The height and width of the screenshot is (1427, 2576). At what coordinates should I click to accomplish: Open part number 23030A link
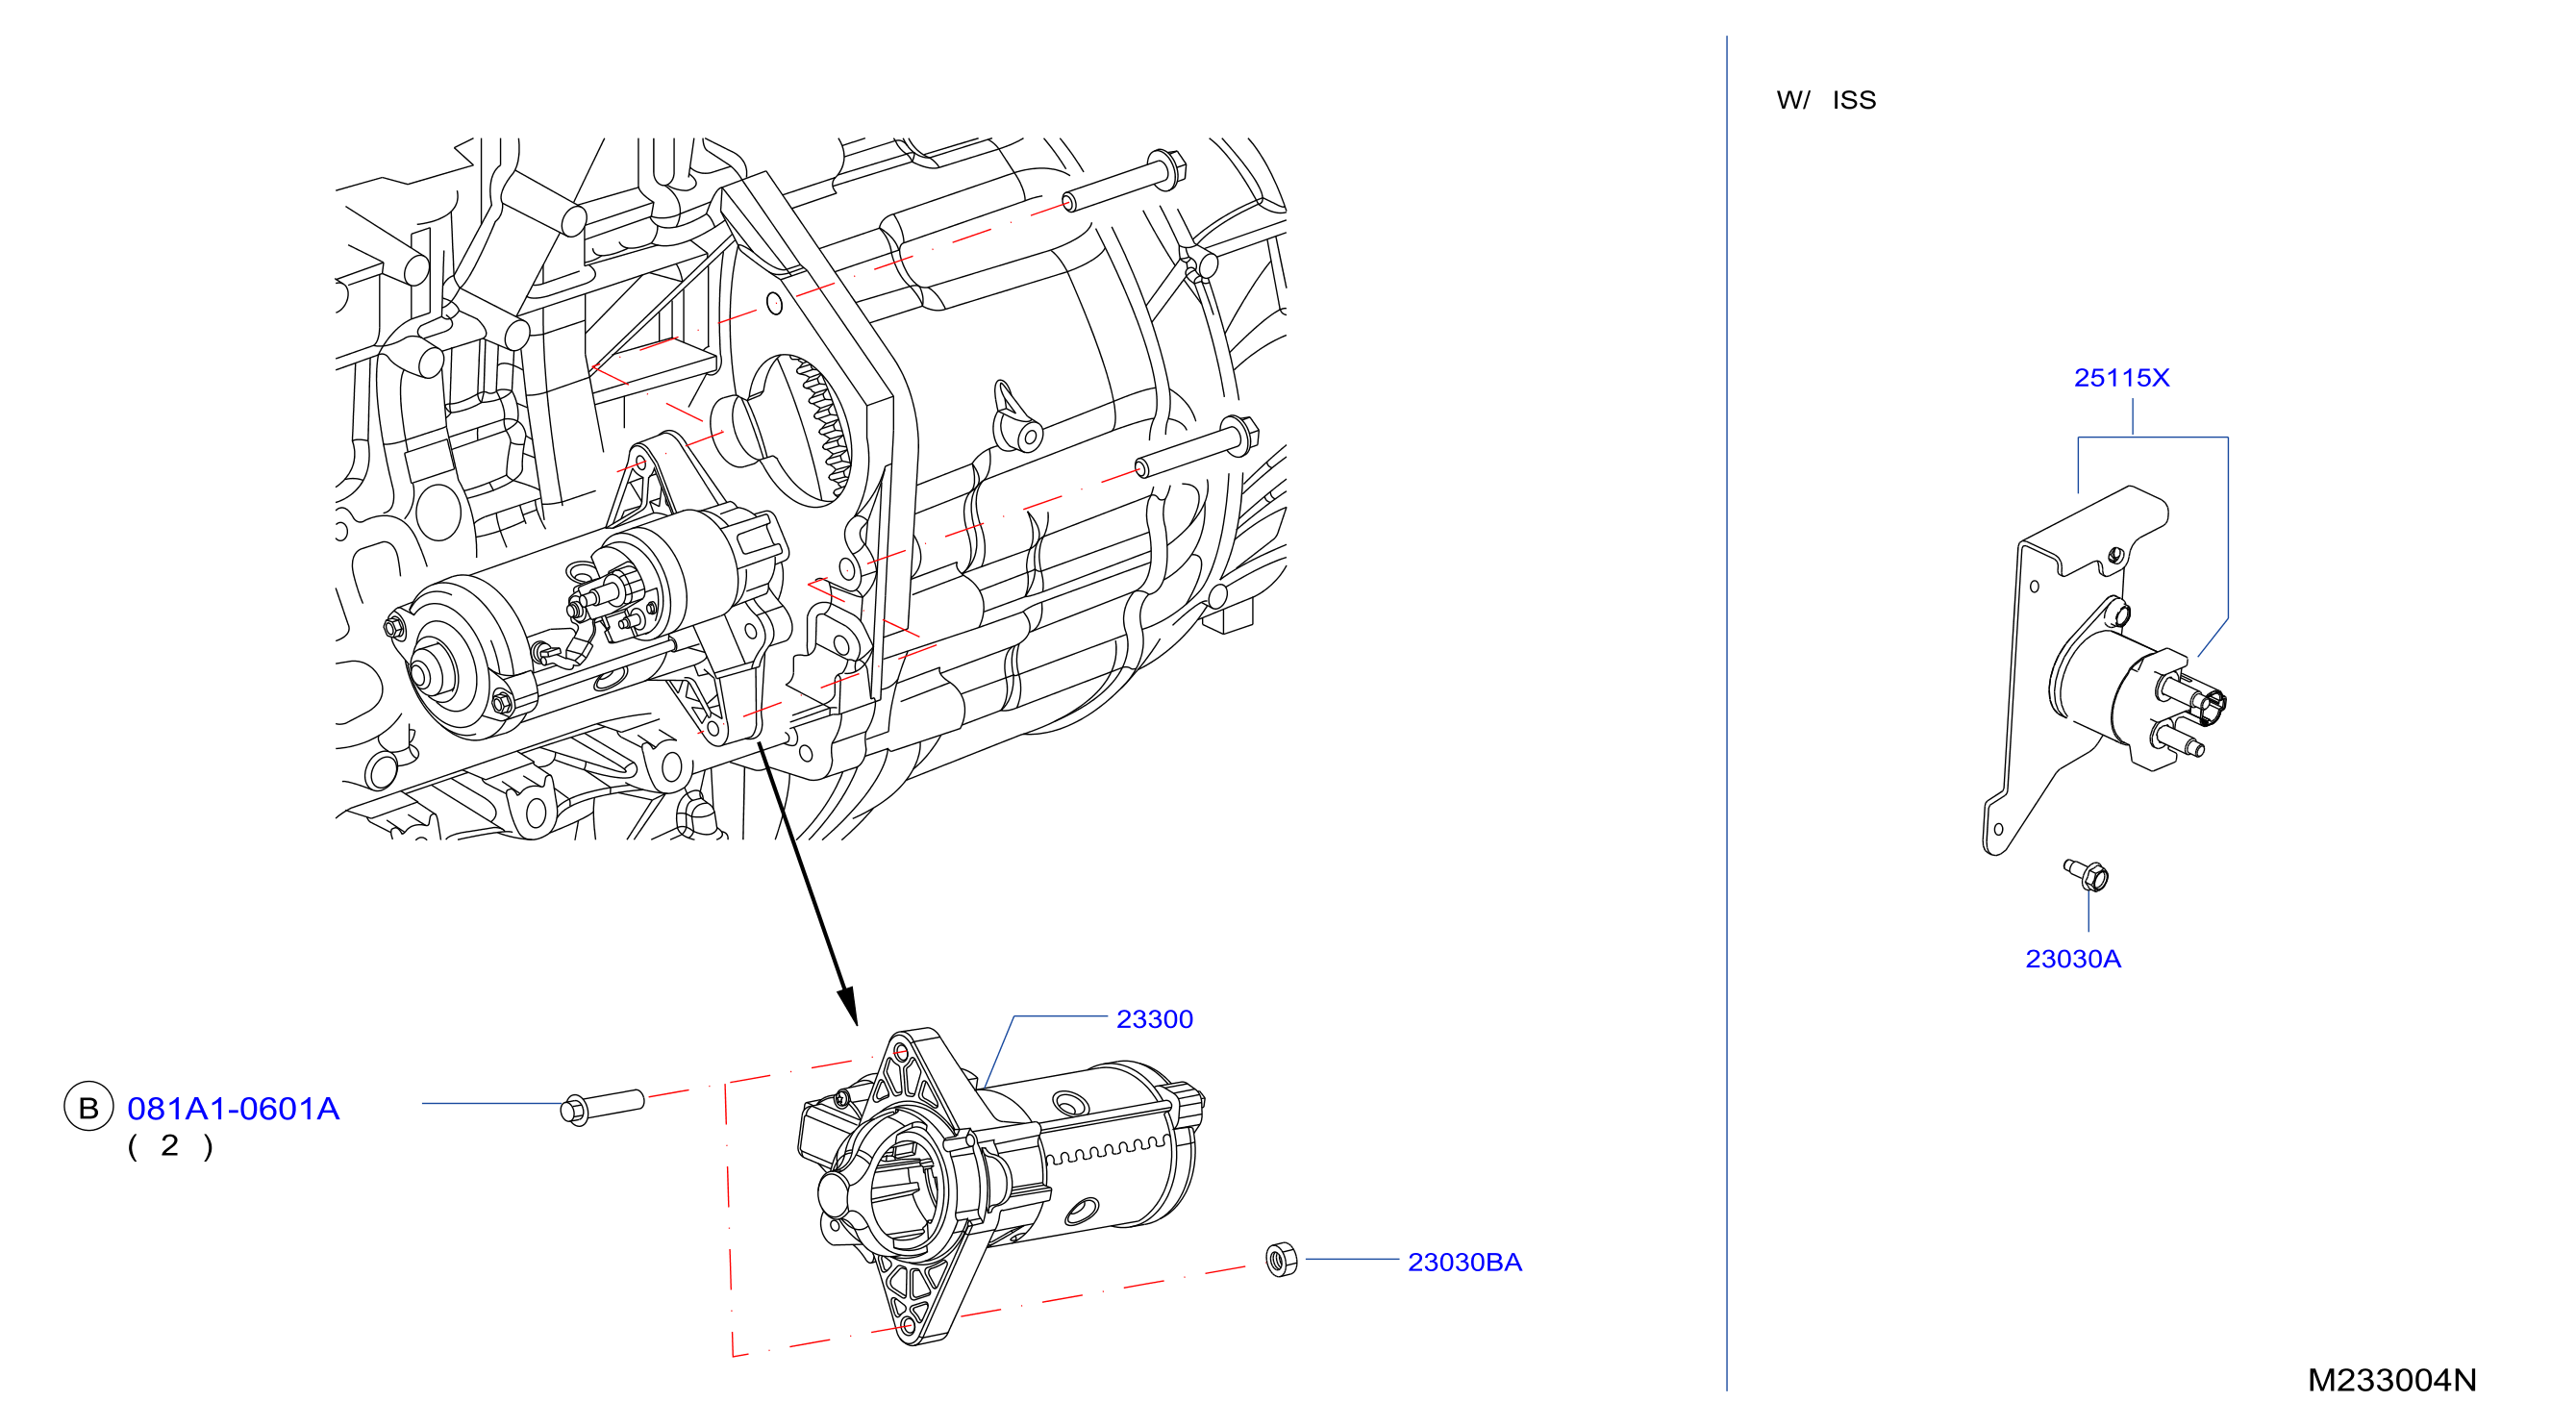tap(2072, 959)
